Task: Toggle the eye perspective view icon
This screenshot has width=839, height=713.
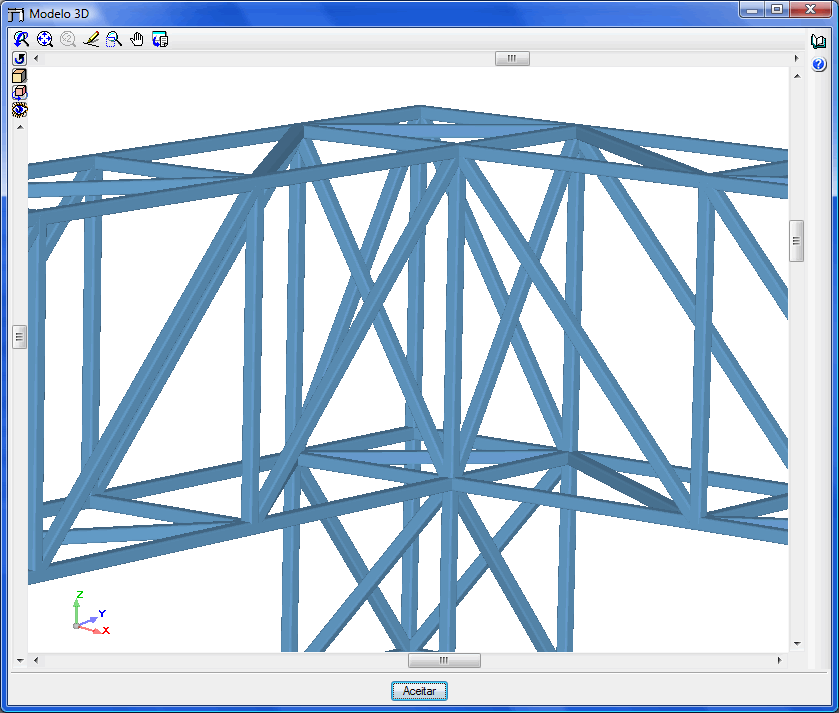Action: (20, 110)
